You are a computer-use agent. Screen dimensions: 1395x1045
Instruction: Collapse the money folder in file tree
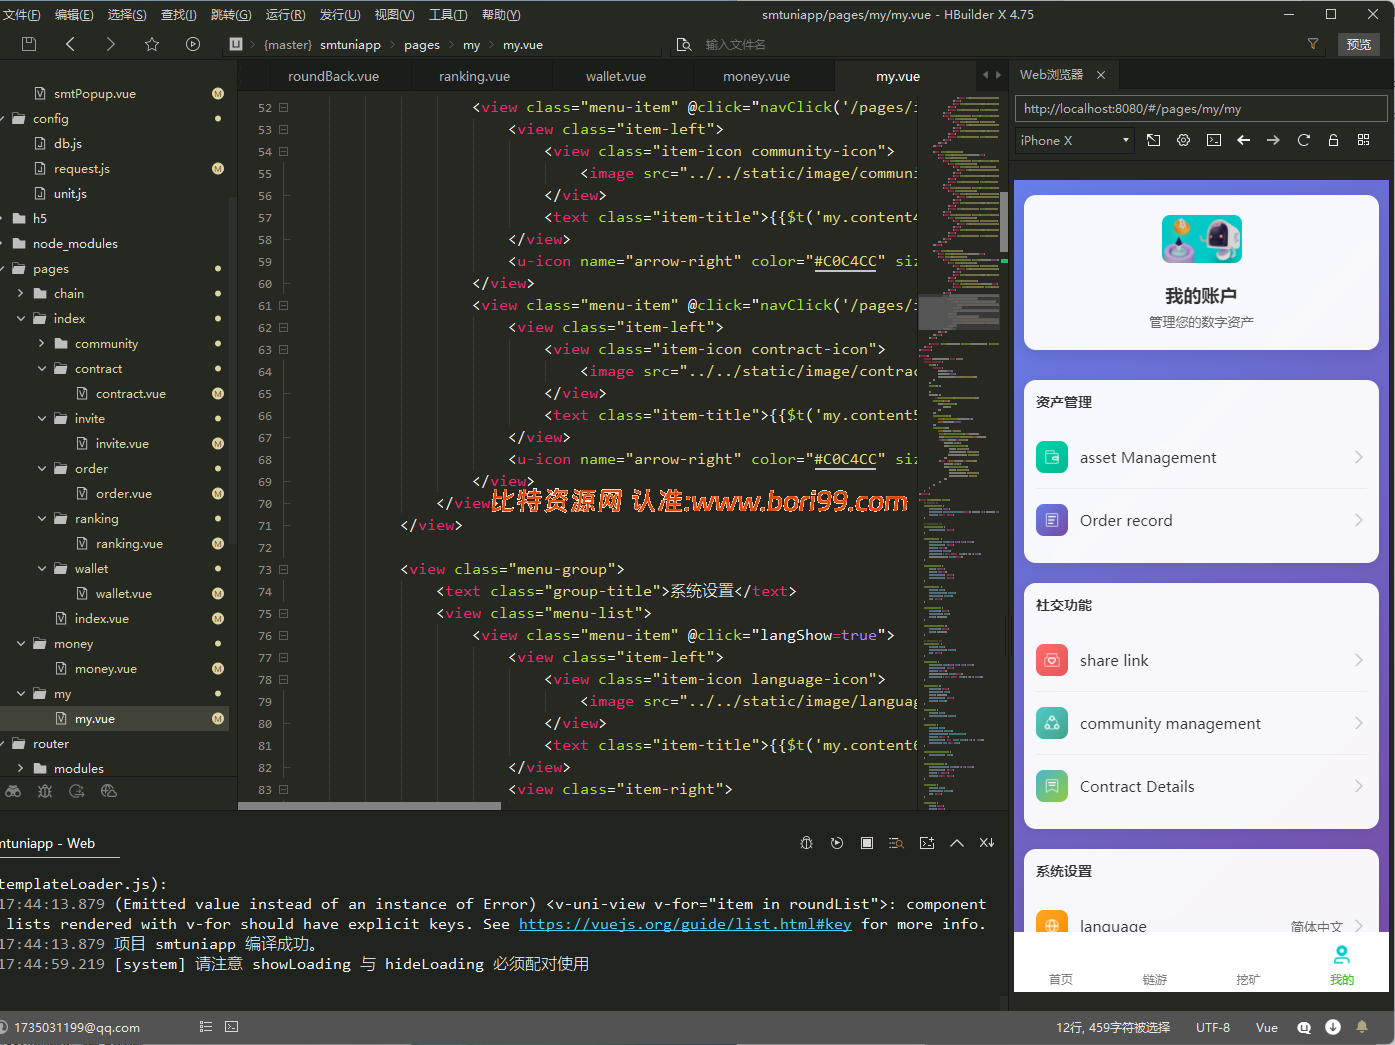[x=21, y=644]
